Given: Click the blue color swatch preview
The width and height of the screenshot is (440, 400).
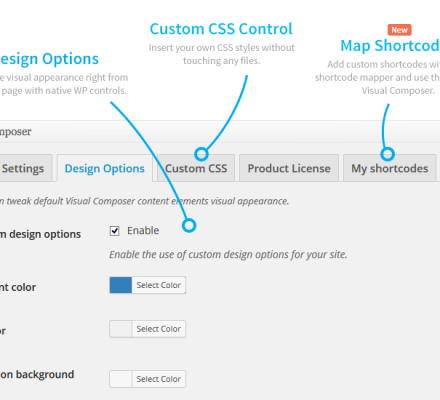Looking at the screenshot, I should pos(121,285).
